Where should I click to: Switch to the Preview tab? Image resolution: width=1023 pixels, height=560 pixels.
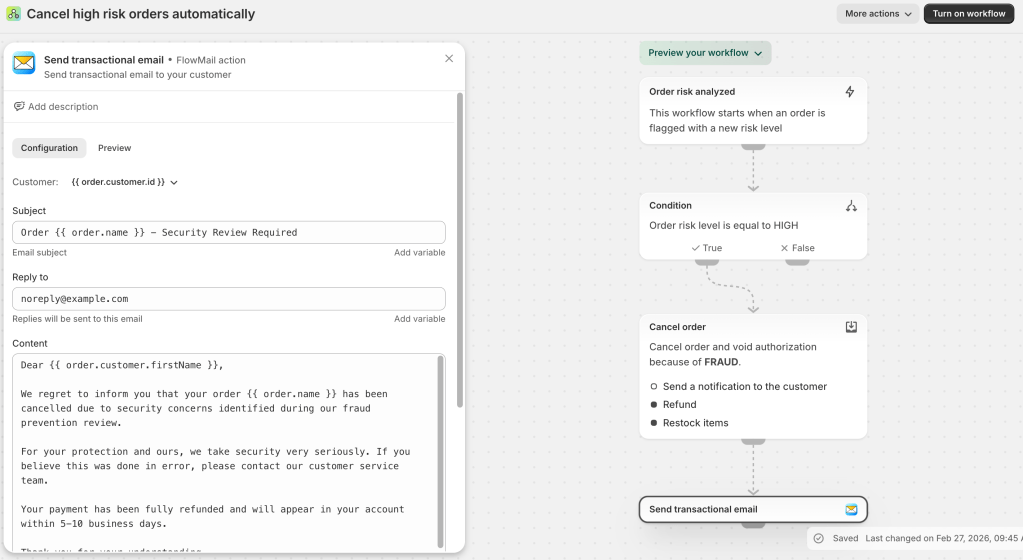(114, 148)
